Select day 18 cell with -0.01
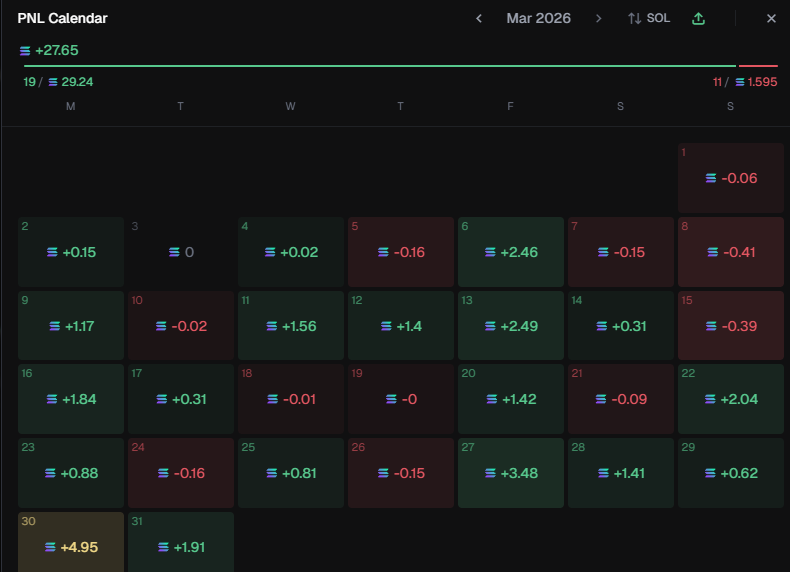Viewport: 790px width, 572px height. click(291, 399)
